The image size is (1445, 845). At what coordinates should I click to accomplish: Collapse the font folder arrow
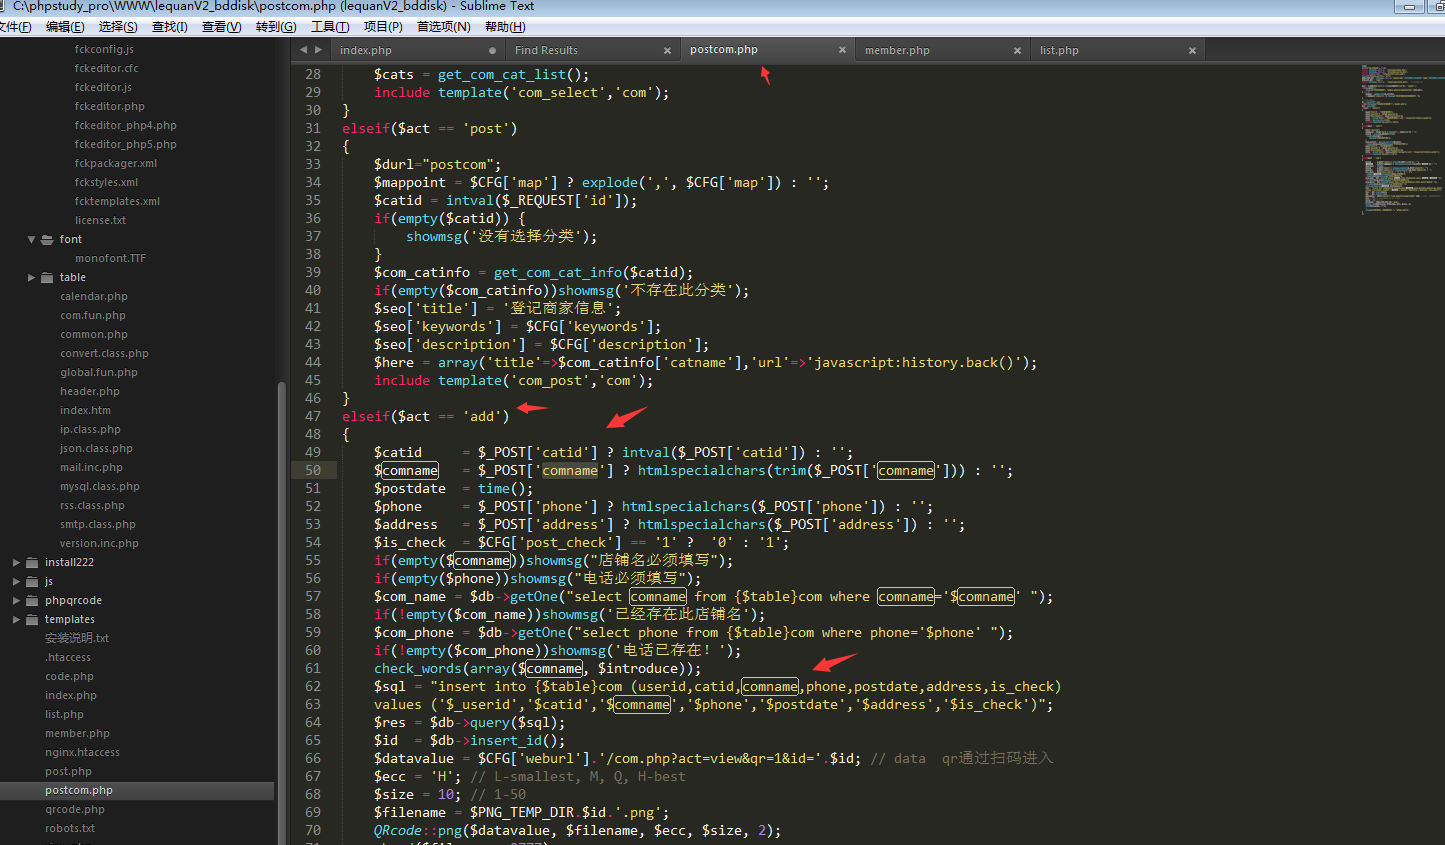click(x=32, y=240)
